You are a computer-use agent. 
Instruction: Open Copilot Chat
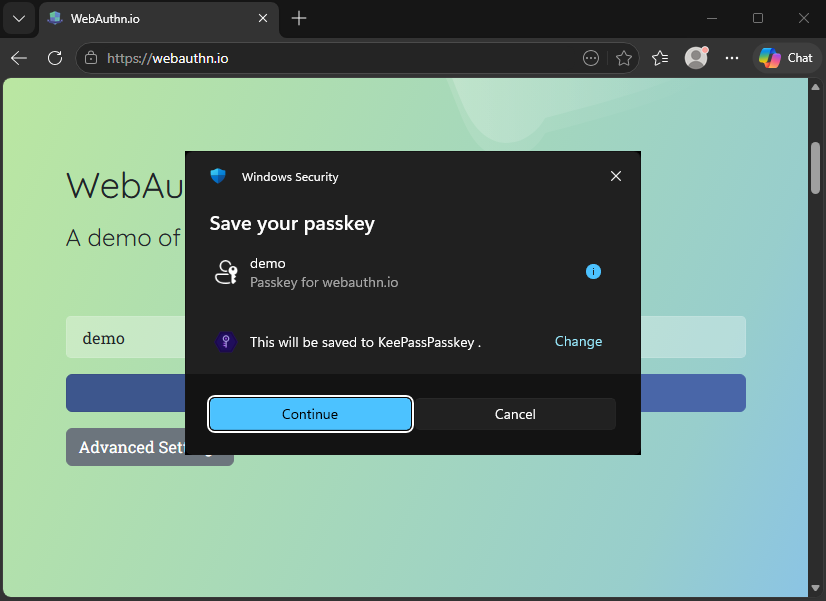coord(786,58)
